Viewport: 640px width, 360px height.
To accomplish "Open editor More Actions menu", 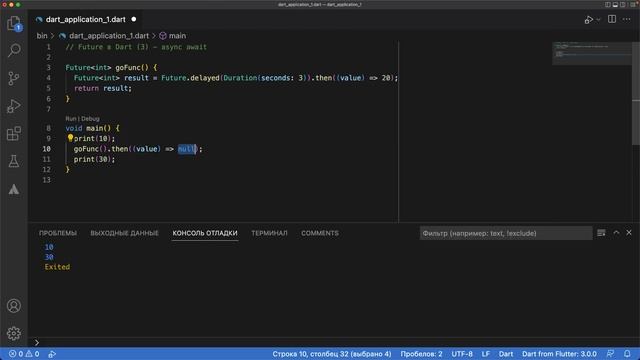I will tap(627, 20).
